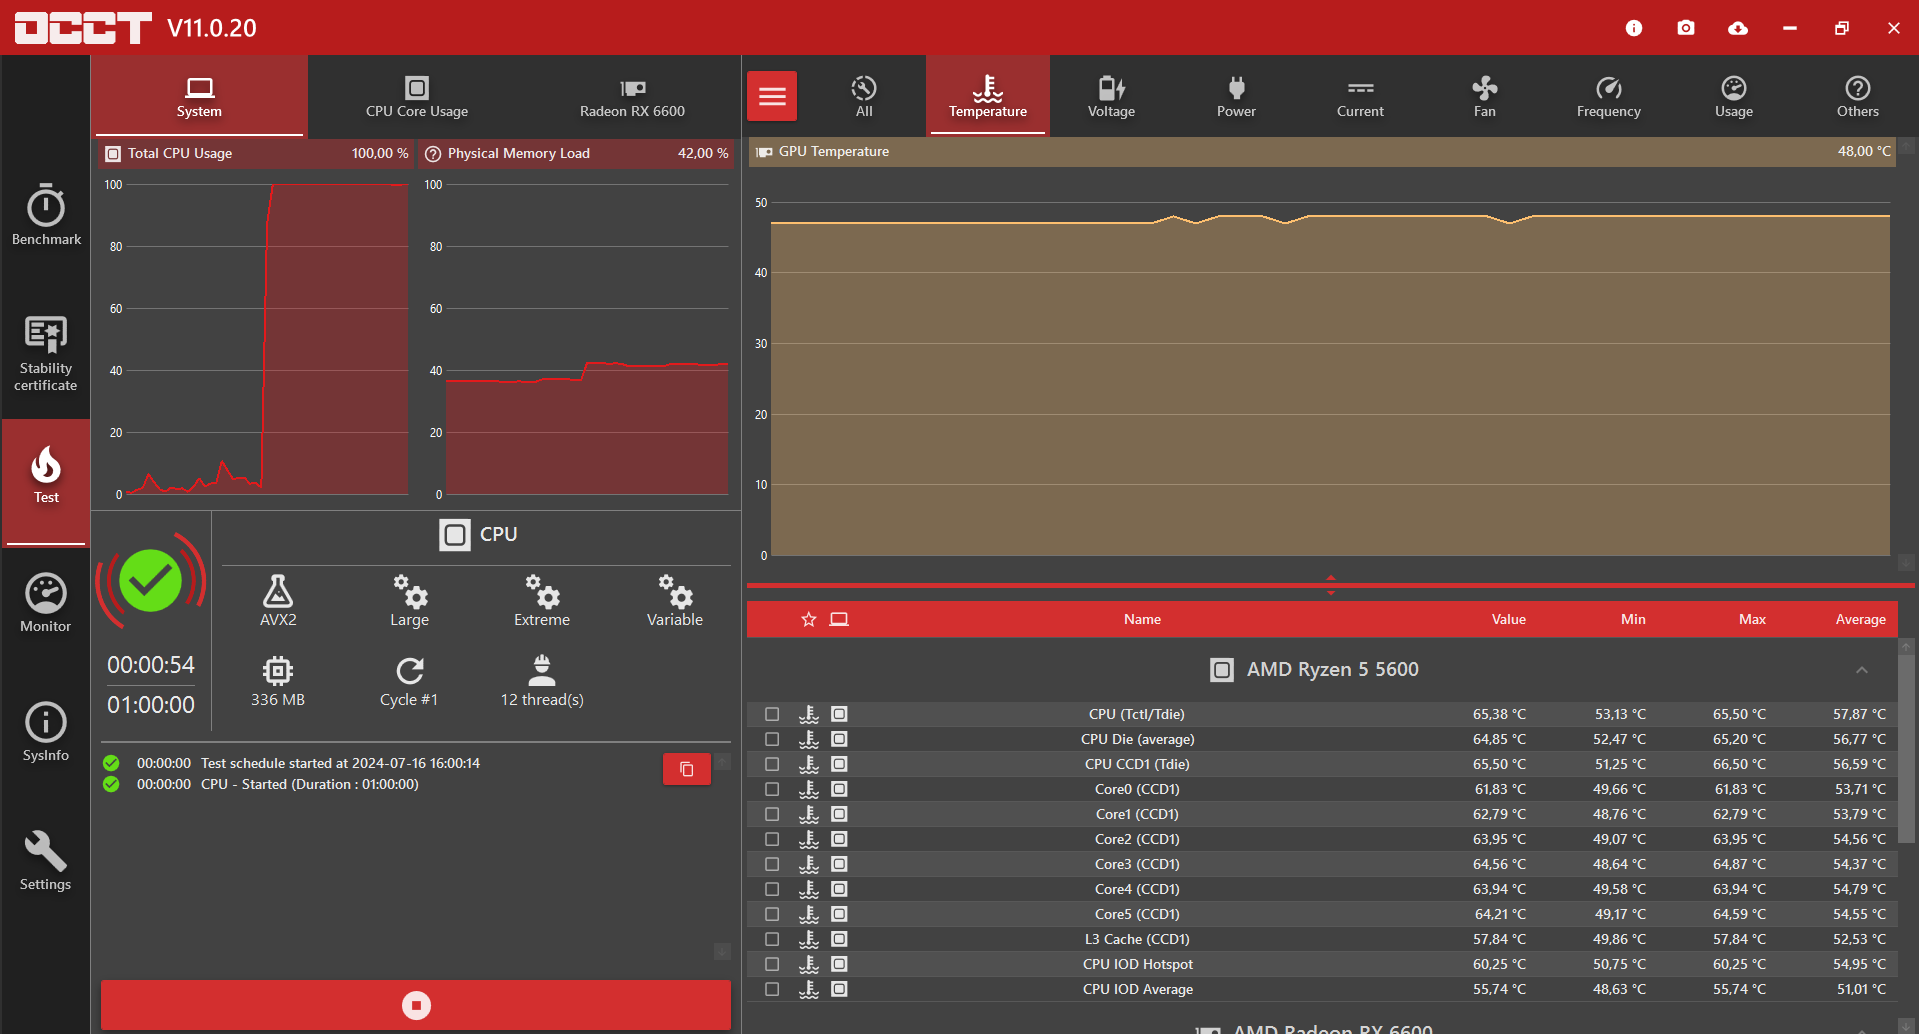1919x1034 pixels.
Task: Open the red hamburger menu
Action: tap(772, 97)
